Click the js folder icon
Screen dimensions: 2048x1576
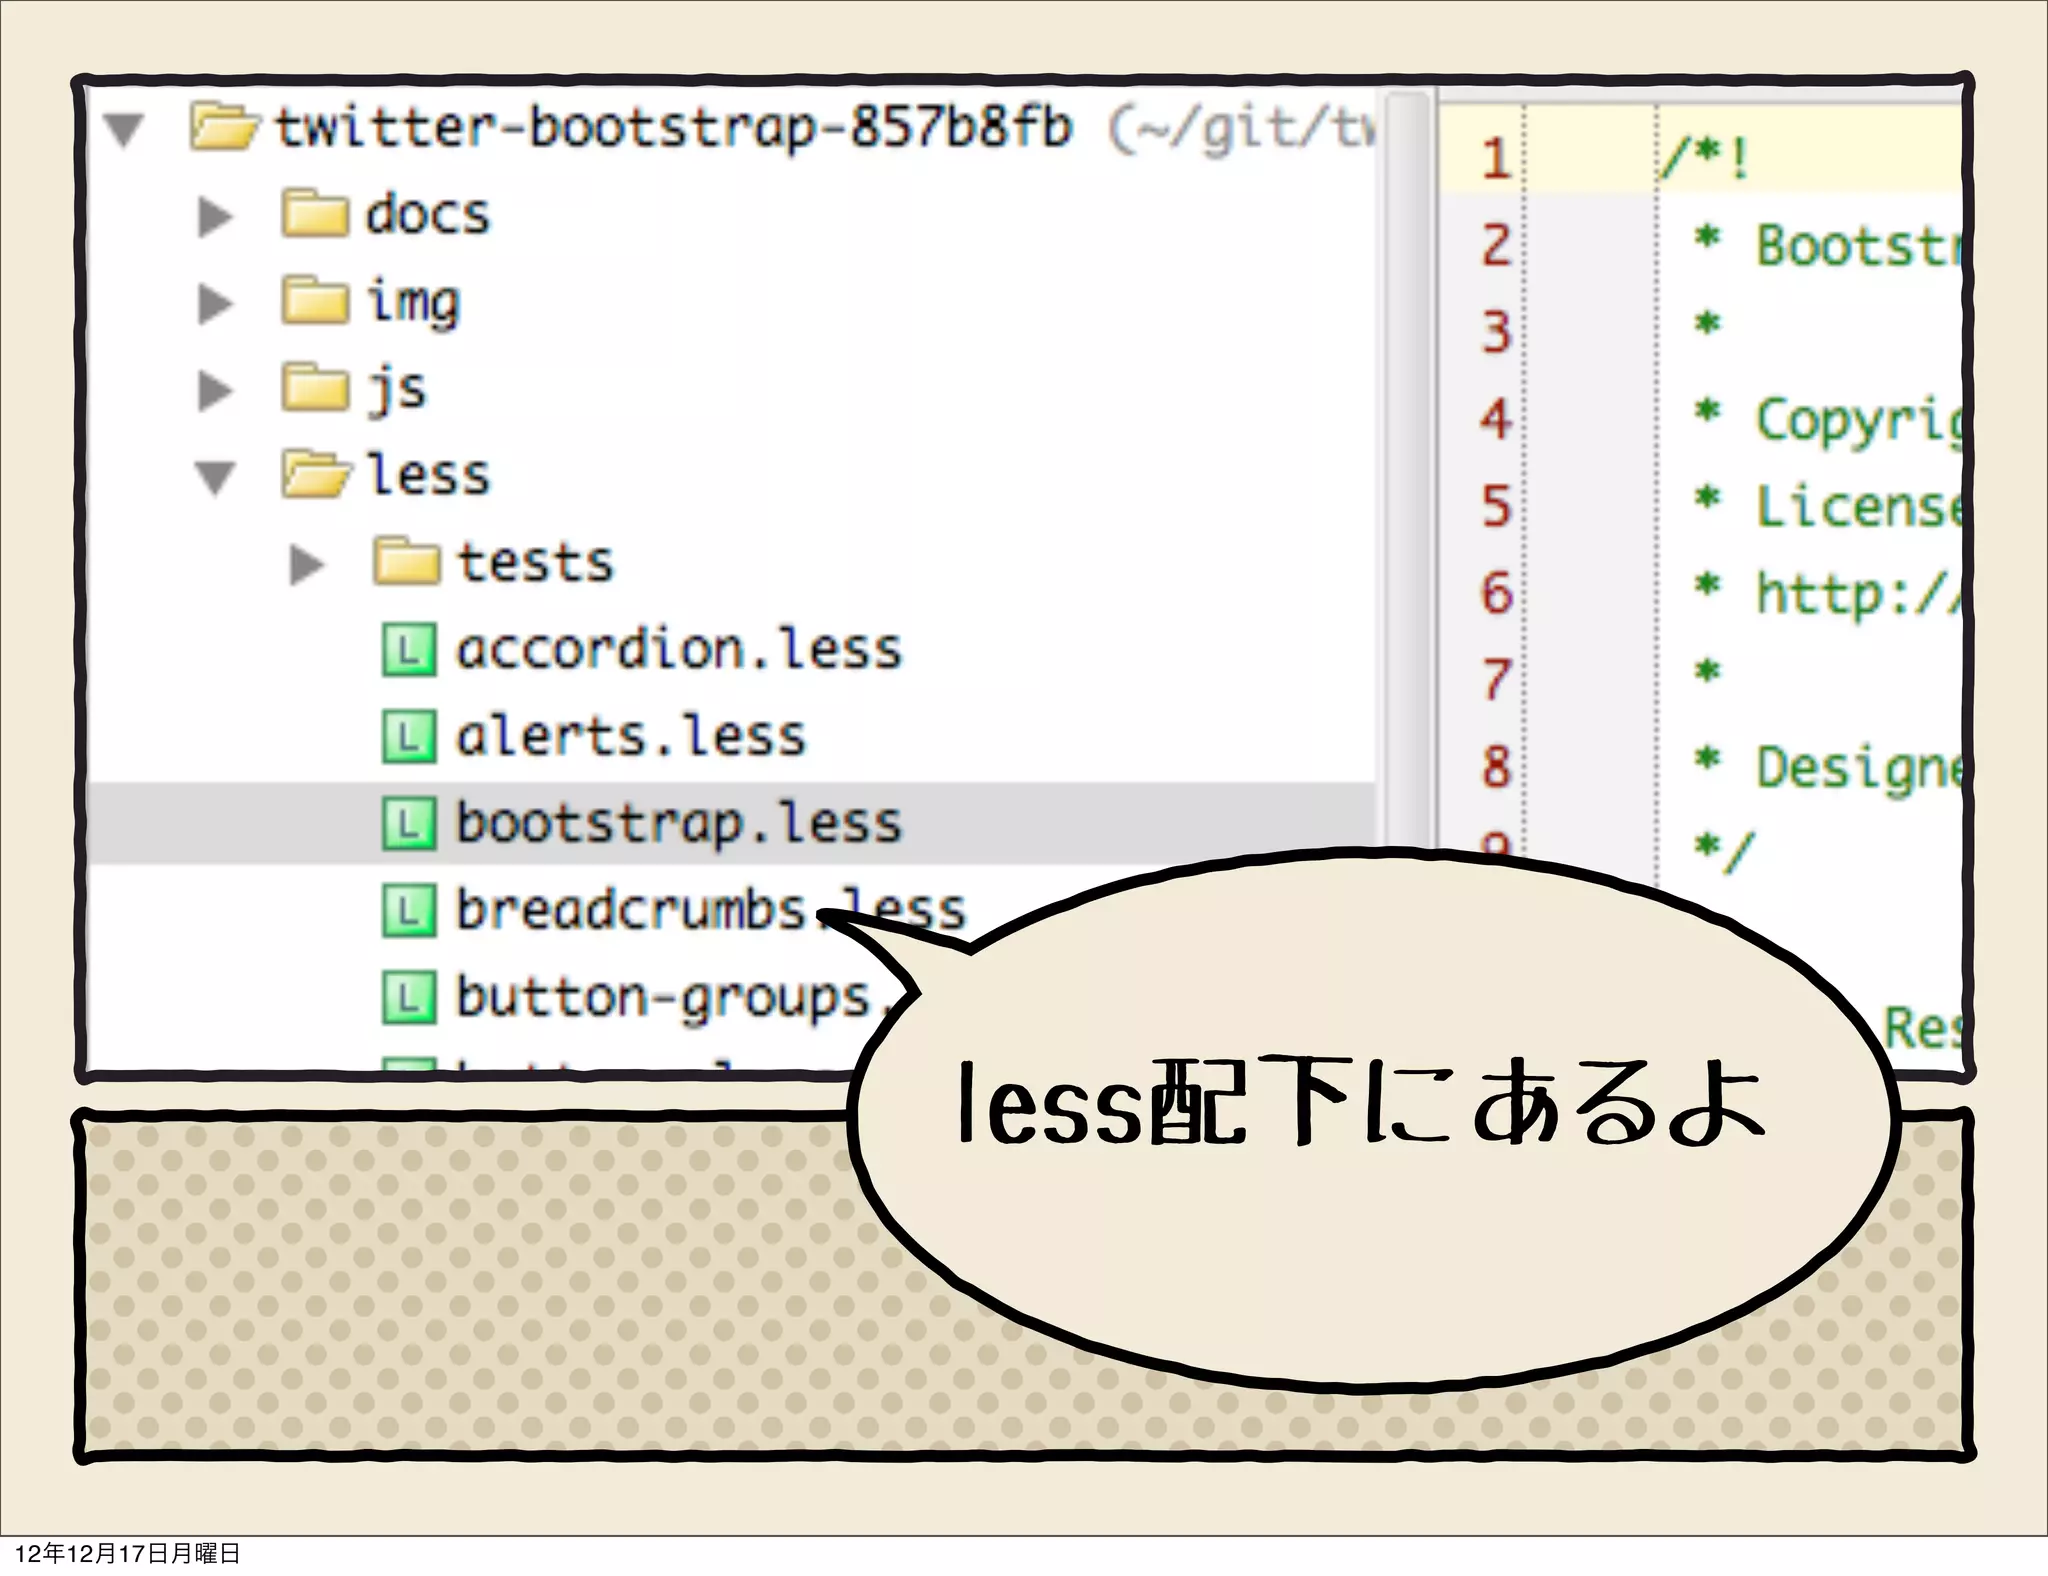point(315,388)
